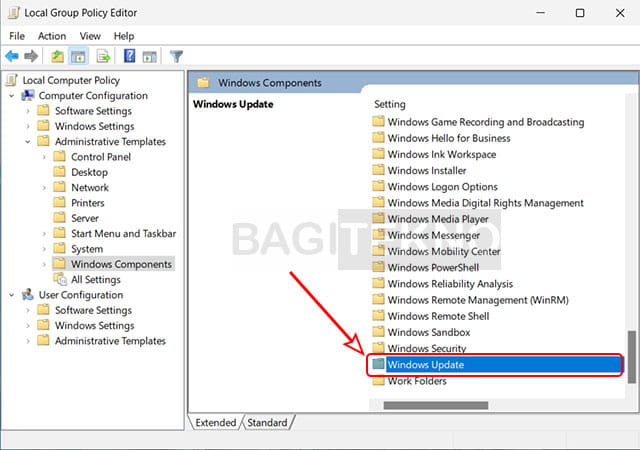Select Desktop in the tree
This screenshot has width=640, height=450.
(x=89, y=172)
